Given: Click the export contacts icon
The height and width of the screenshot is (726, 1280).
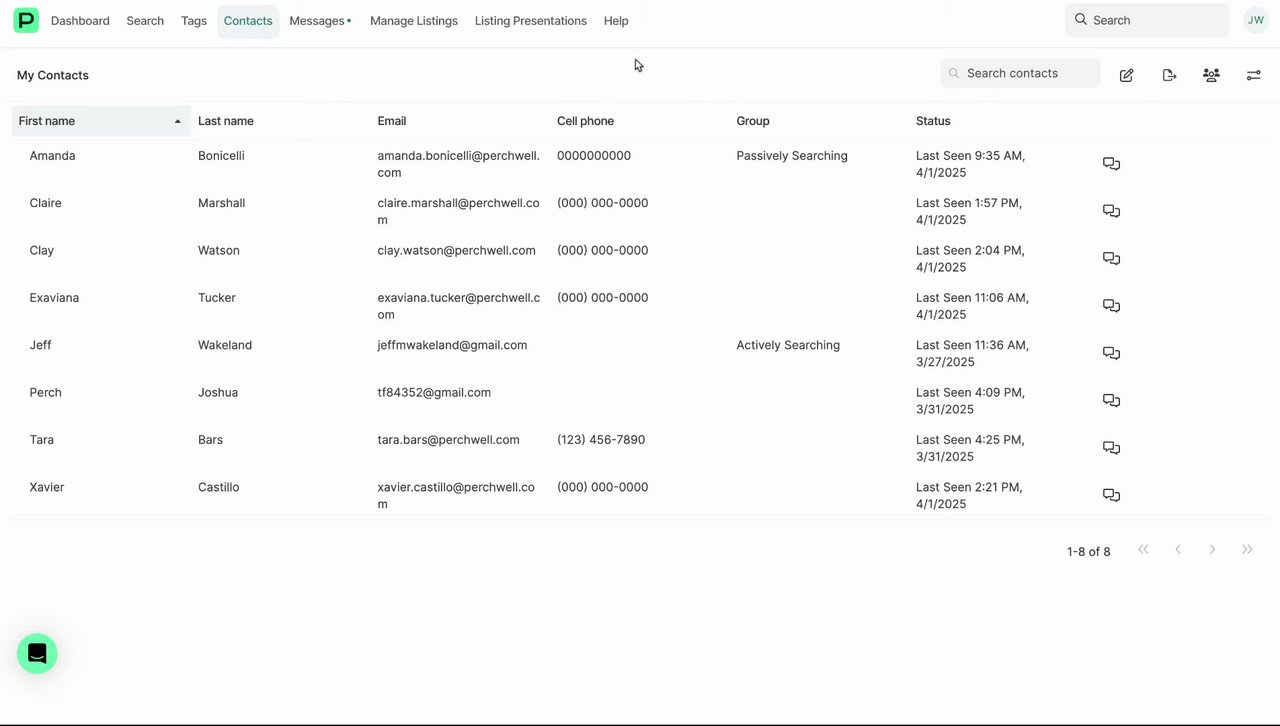Looking at the screenshot, I should [1169, 75].
